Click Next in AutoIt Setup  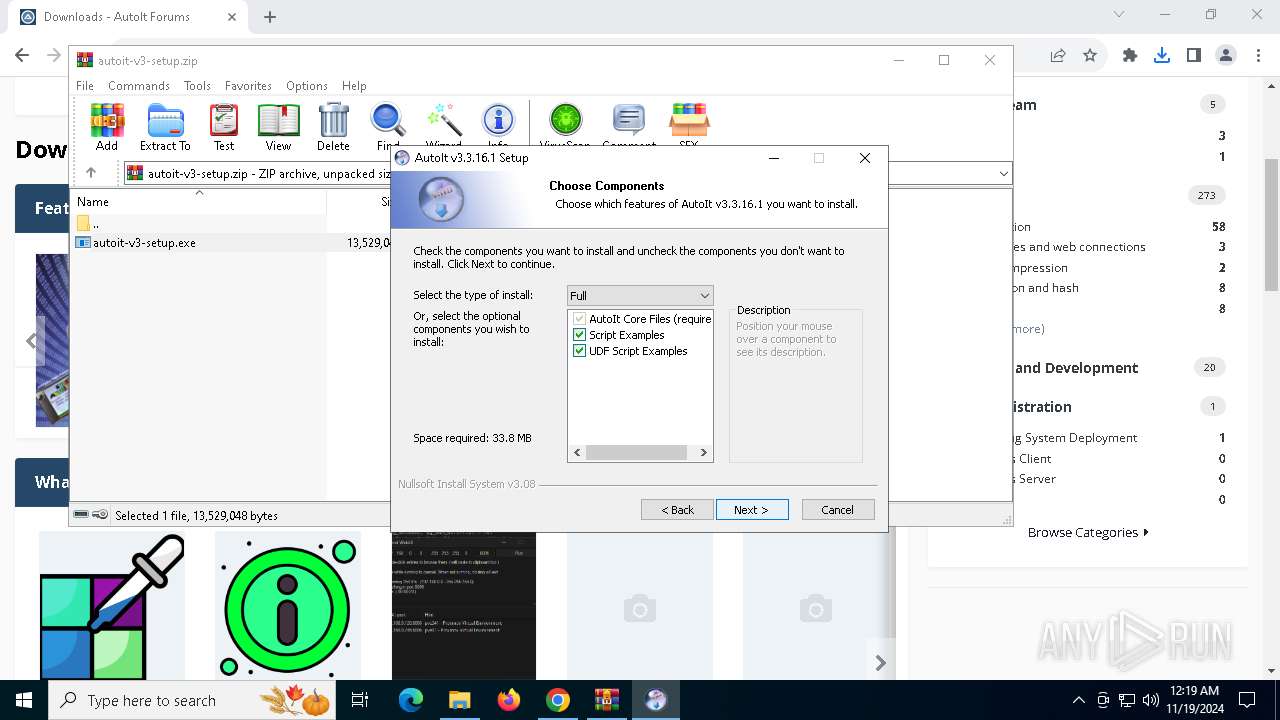coord(752,510)
